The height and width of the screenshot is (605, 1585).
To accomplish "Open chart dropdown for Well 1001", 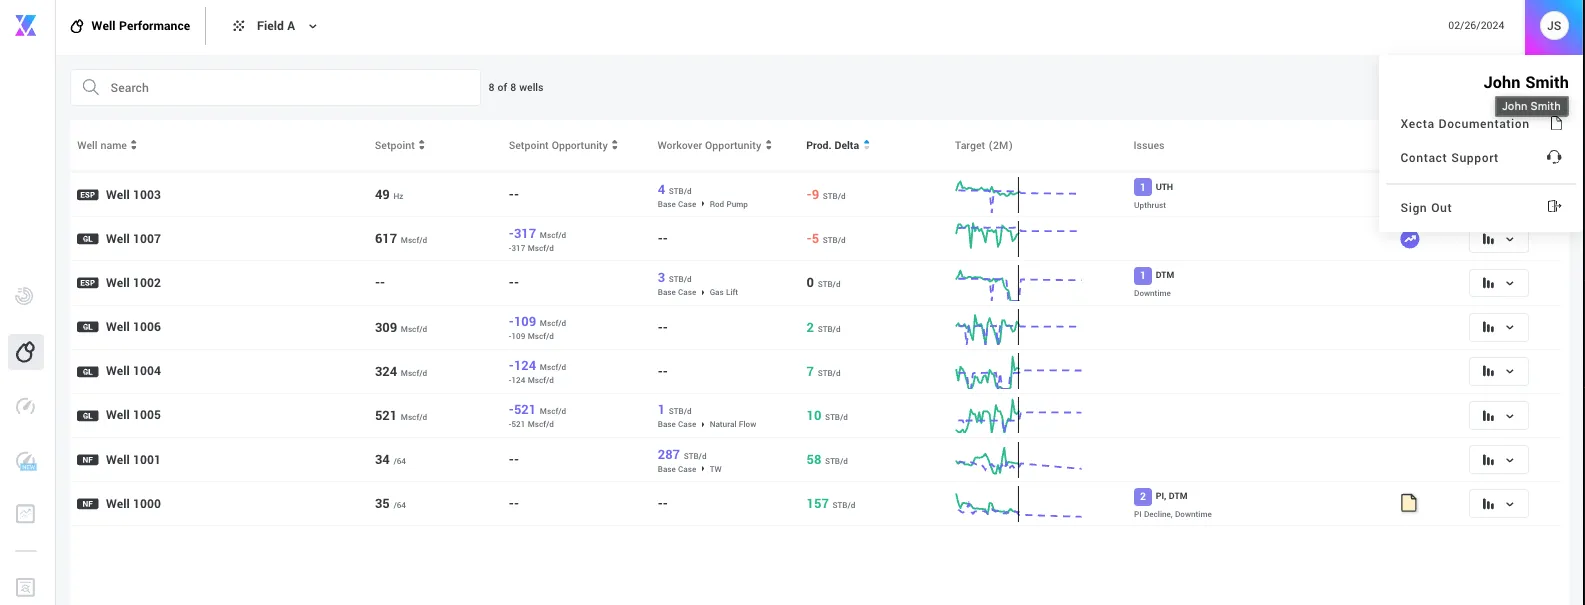I will (1498, 460).
